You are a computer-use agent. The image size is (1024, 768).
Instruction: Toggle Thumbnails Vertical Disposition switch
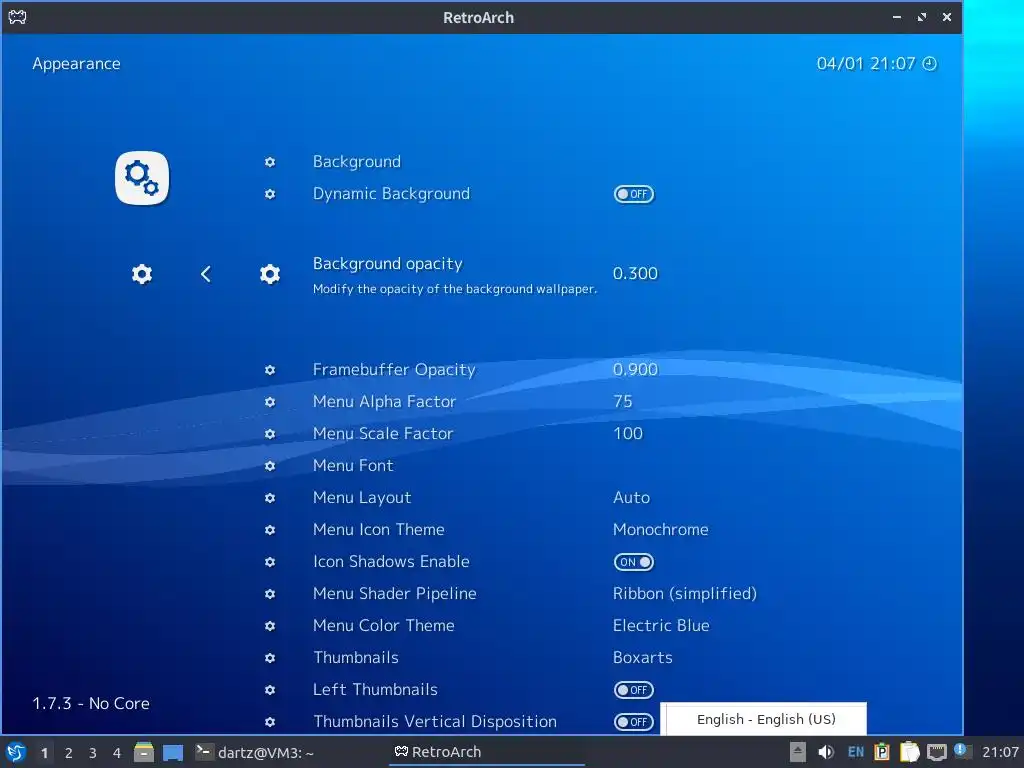pyautogui.click(x=633, y=722)
